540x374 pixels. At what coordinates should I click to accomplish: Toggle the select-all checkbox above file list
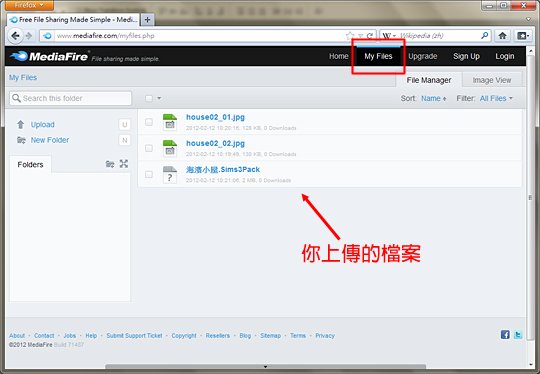pos(149,98)
